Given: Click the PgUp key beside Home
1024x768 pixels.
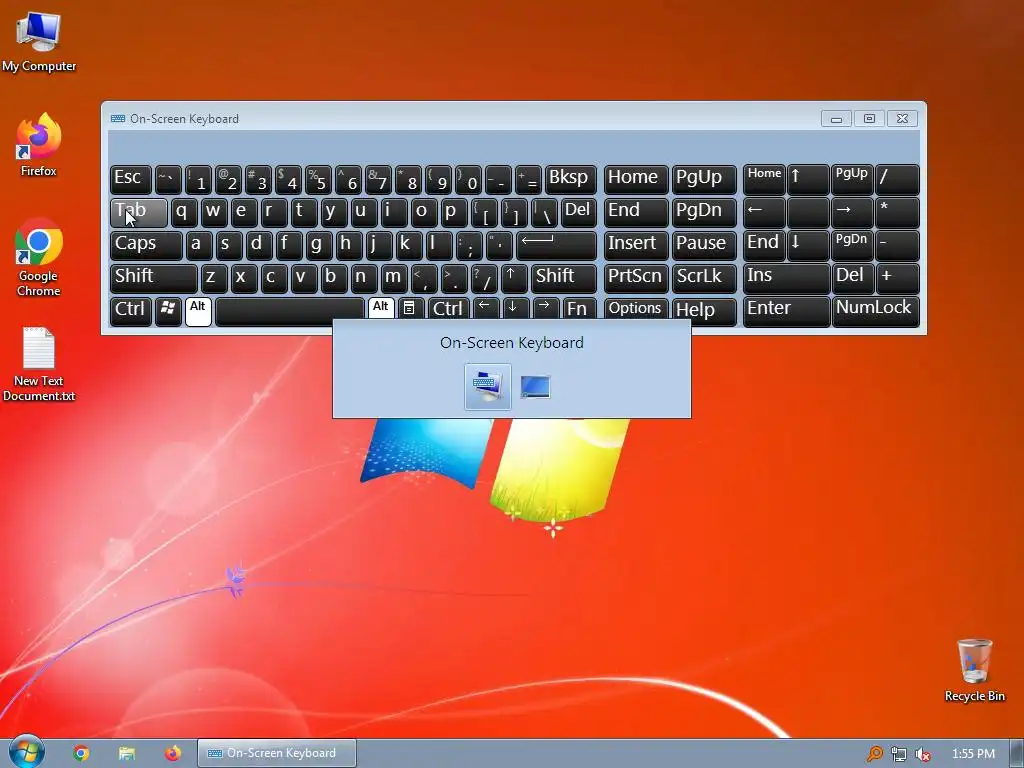Looking at the screenshot, I should coord(703,179).
